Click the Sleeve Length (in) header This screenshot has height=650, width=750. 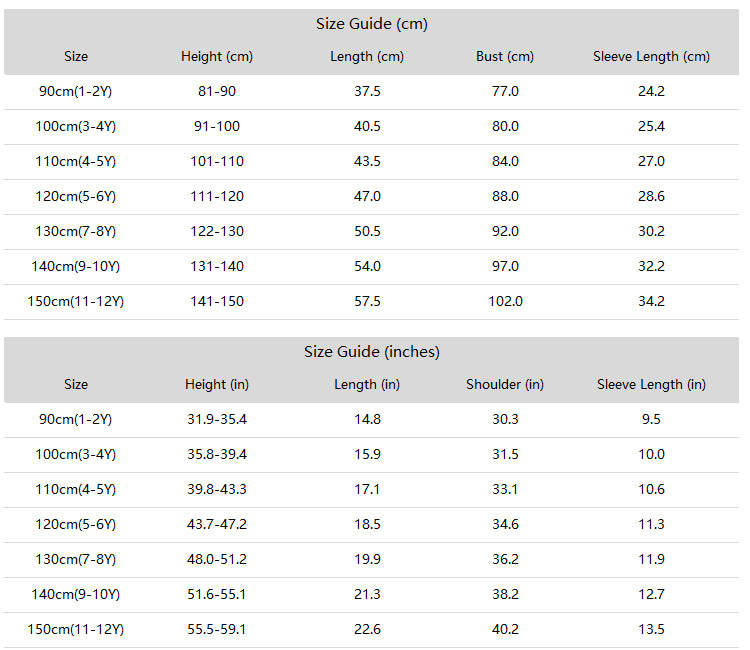[x=651, y=385]
